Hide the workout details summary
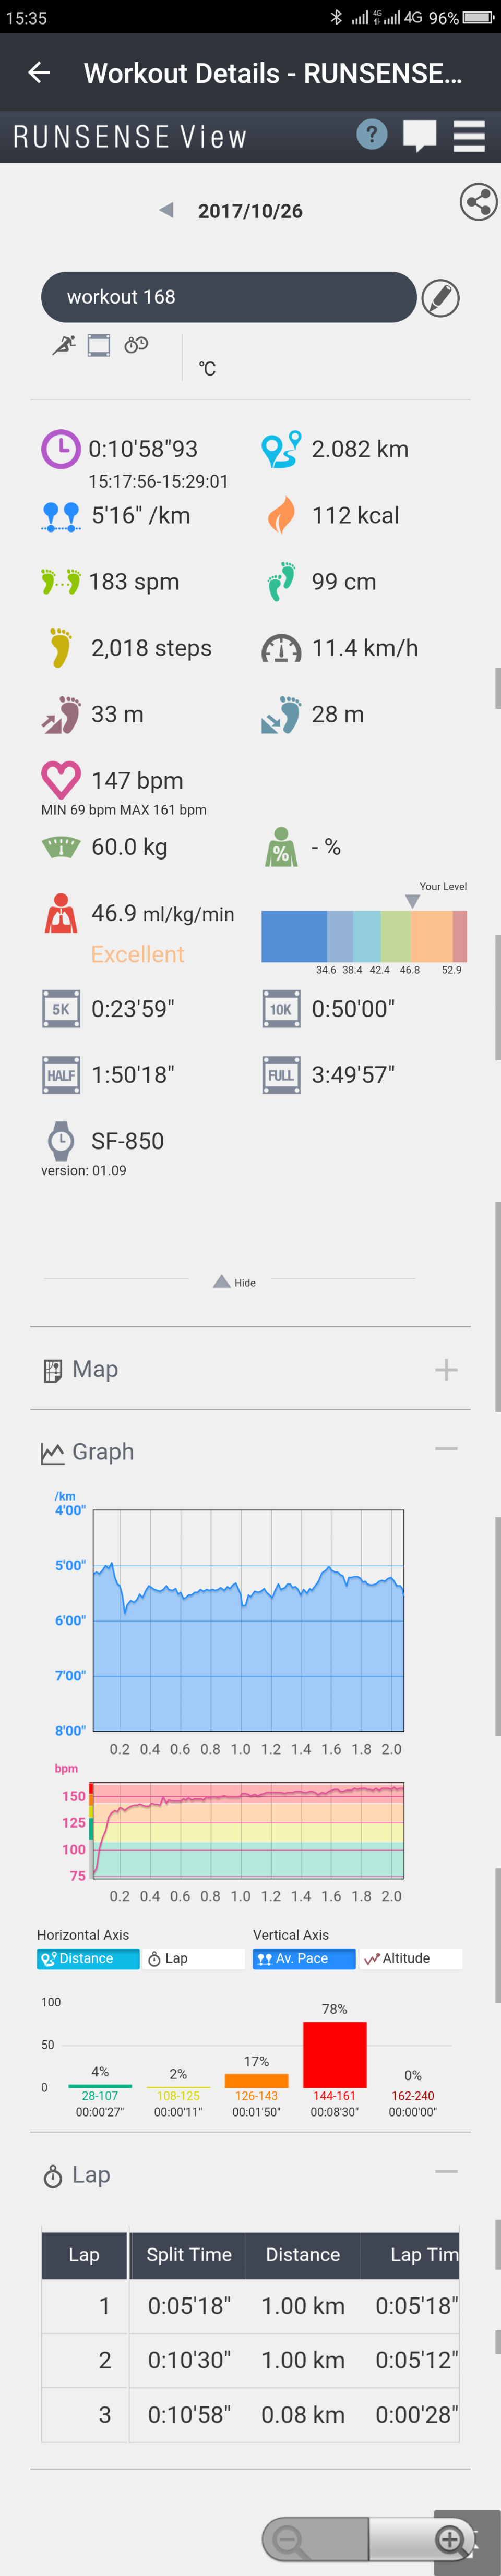Image resolution: width=501 pixels, height=2576 pixels. (x=235, y=1282)
